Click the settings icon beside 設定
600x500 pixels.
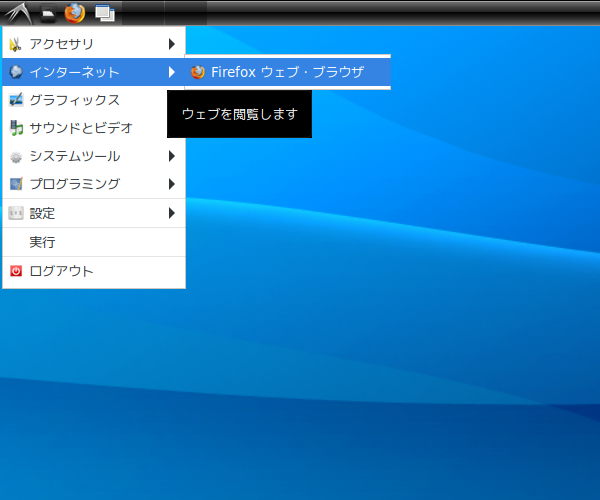click(x=16, y=213)
